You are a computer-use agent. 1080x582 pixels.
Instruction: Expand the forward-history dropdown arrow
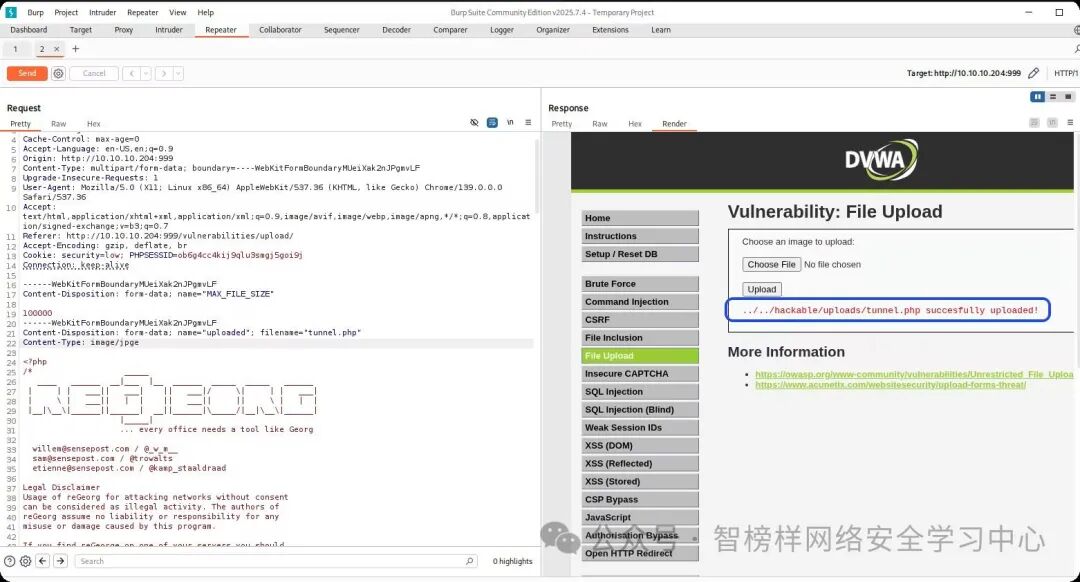(178, 73)
